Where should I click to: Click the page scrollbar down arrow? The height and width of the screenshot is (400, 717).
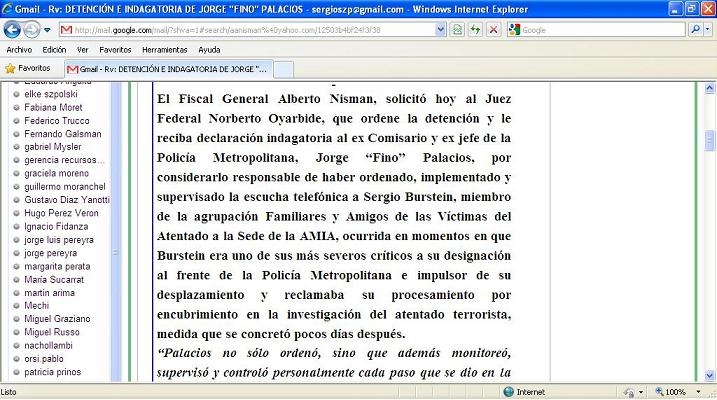[x=709, y=376]
